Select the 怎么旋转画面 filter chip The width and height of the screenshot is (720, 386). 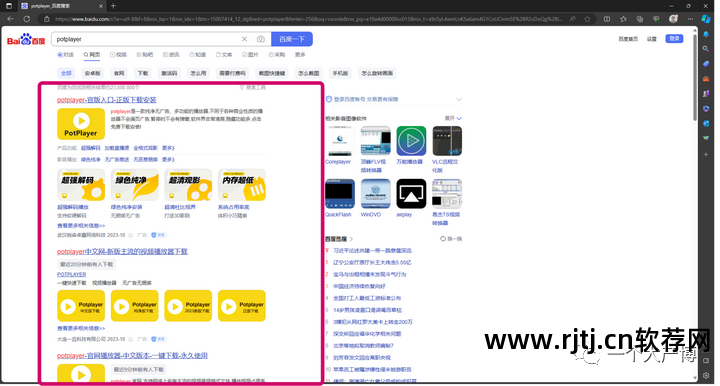(377, 73)
